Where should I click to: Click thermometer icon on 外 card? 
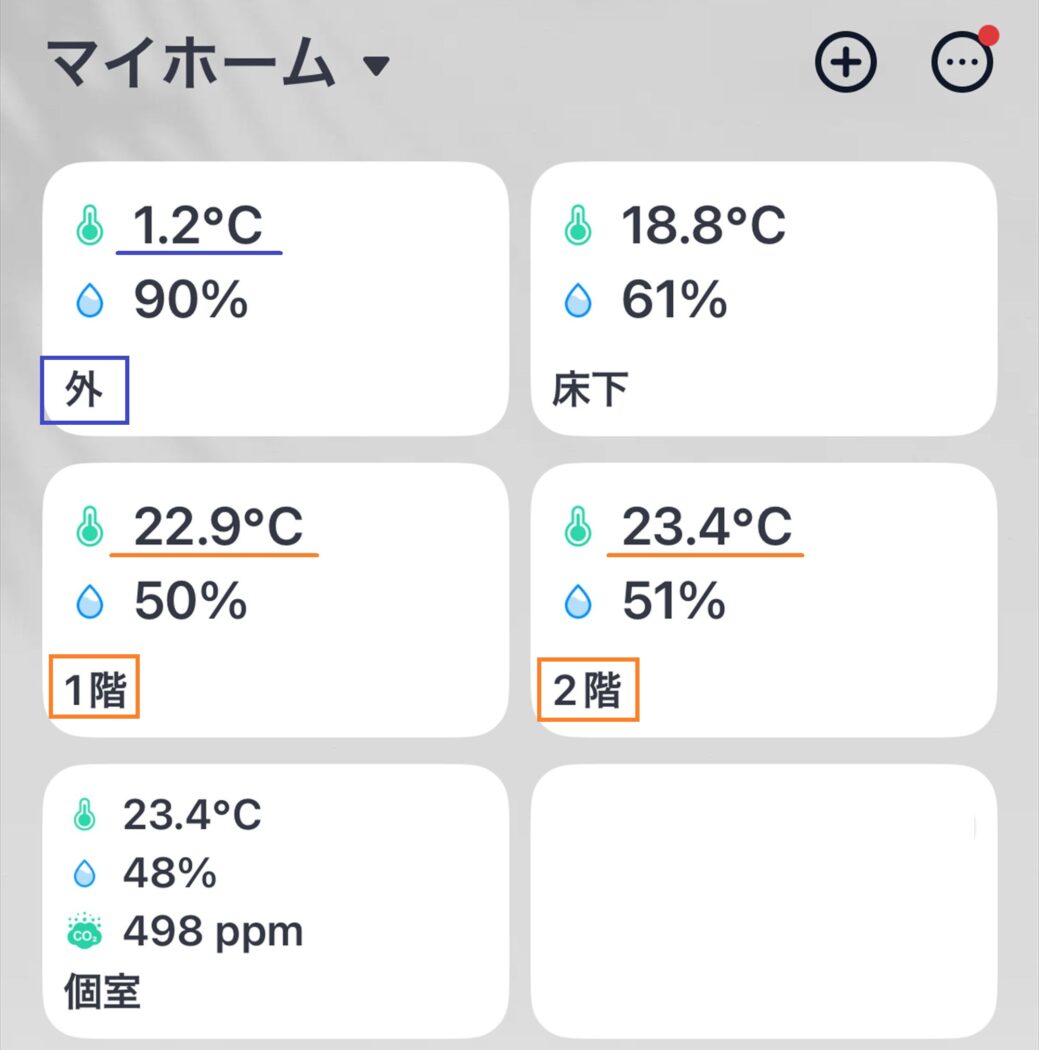tap(90, 226)
